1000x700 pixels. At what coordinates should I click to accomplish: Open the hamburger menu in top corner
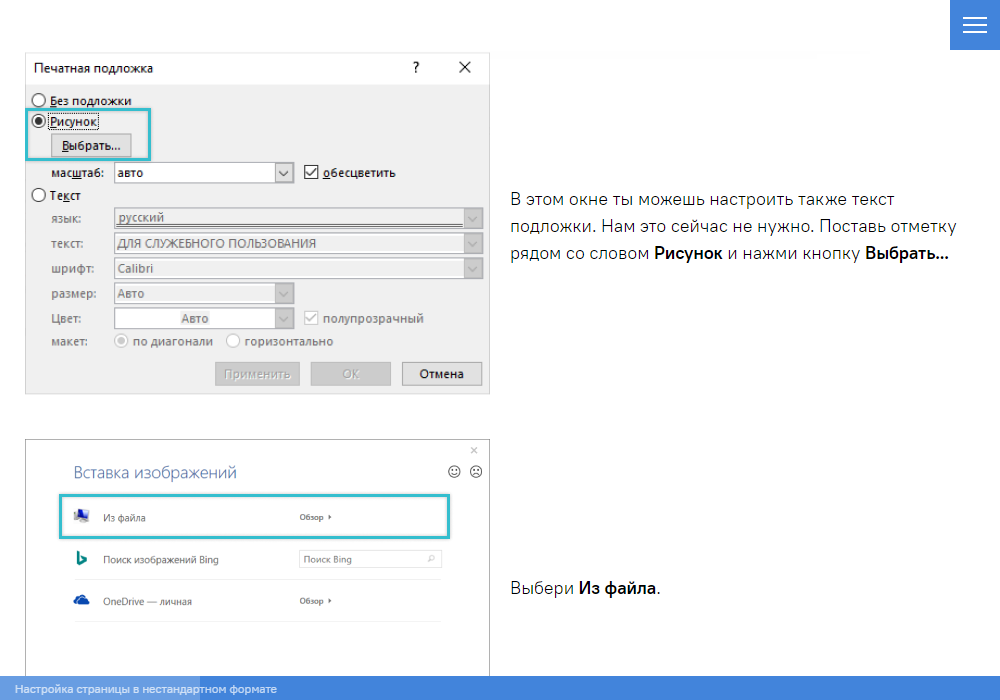coord(974,25)
